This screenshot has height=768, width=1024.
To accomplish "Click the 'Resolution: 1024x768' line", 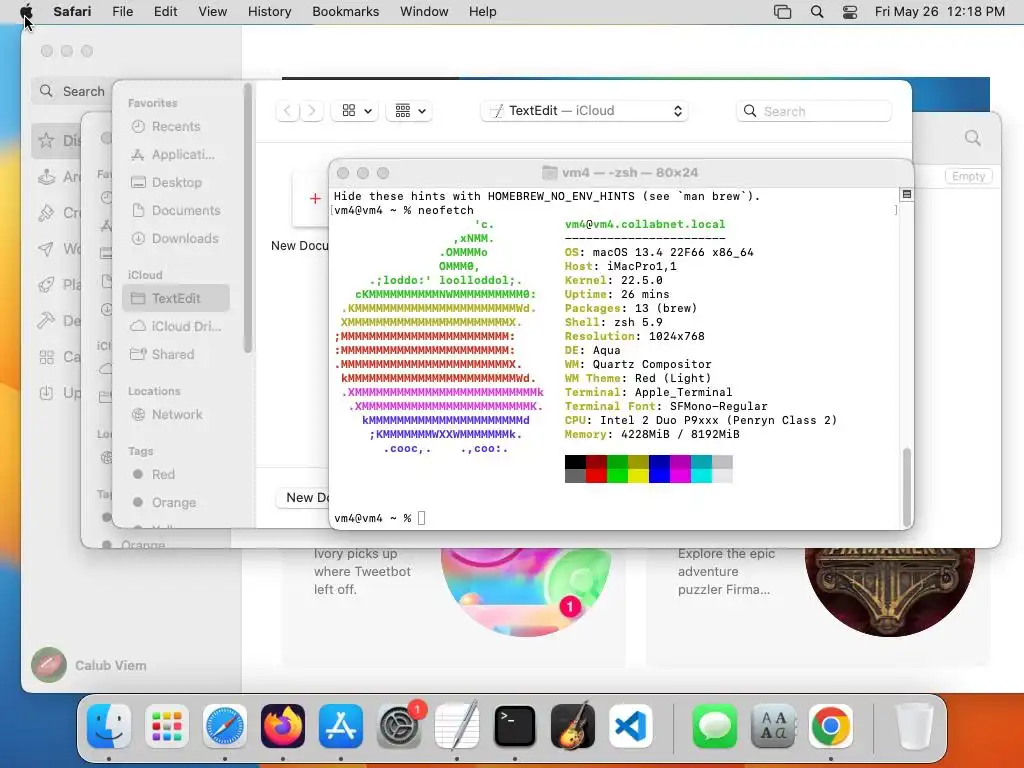I will 635,336.
